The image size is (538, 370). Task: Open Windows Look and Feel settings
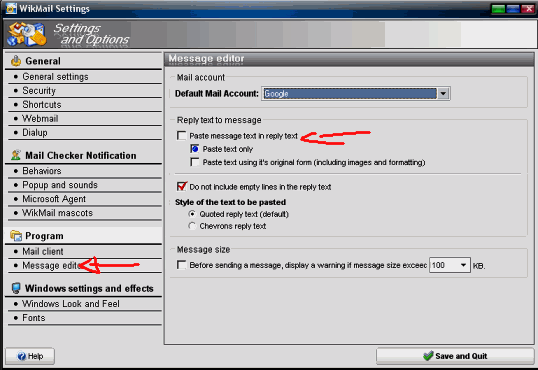71,304
